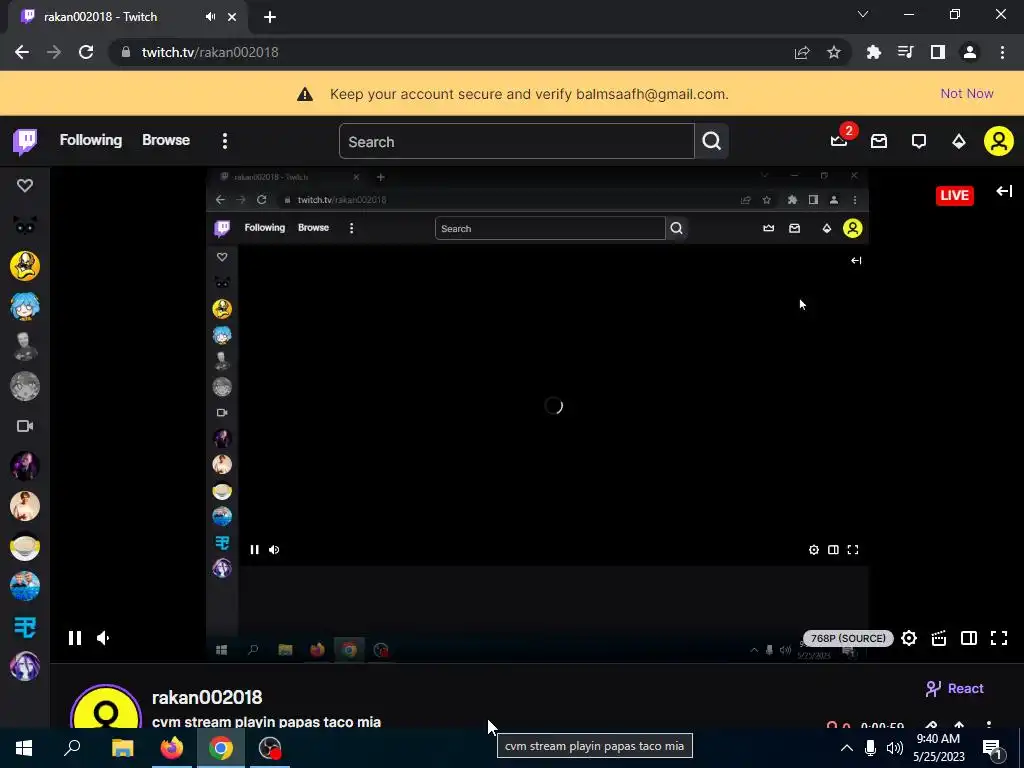
Task: Open the player settings gear
Action: 909,638
